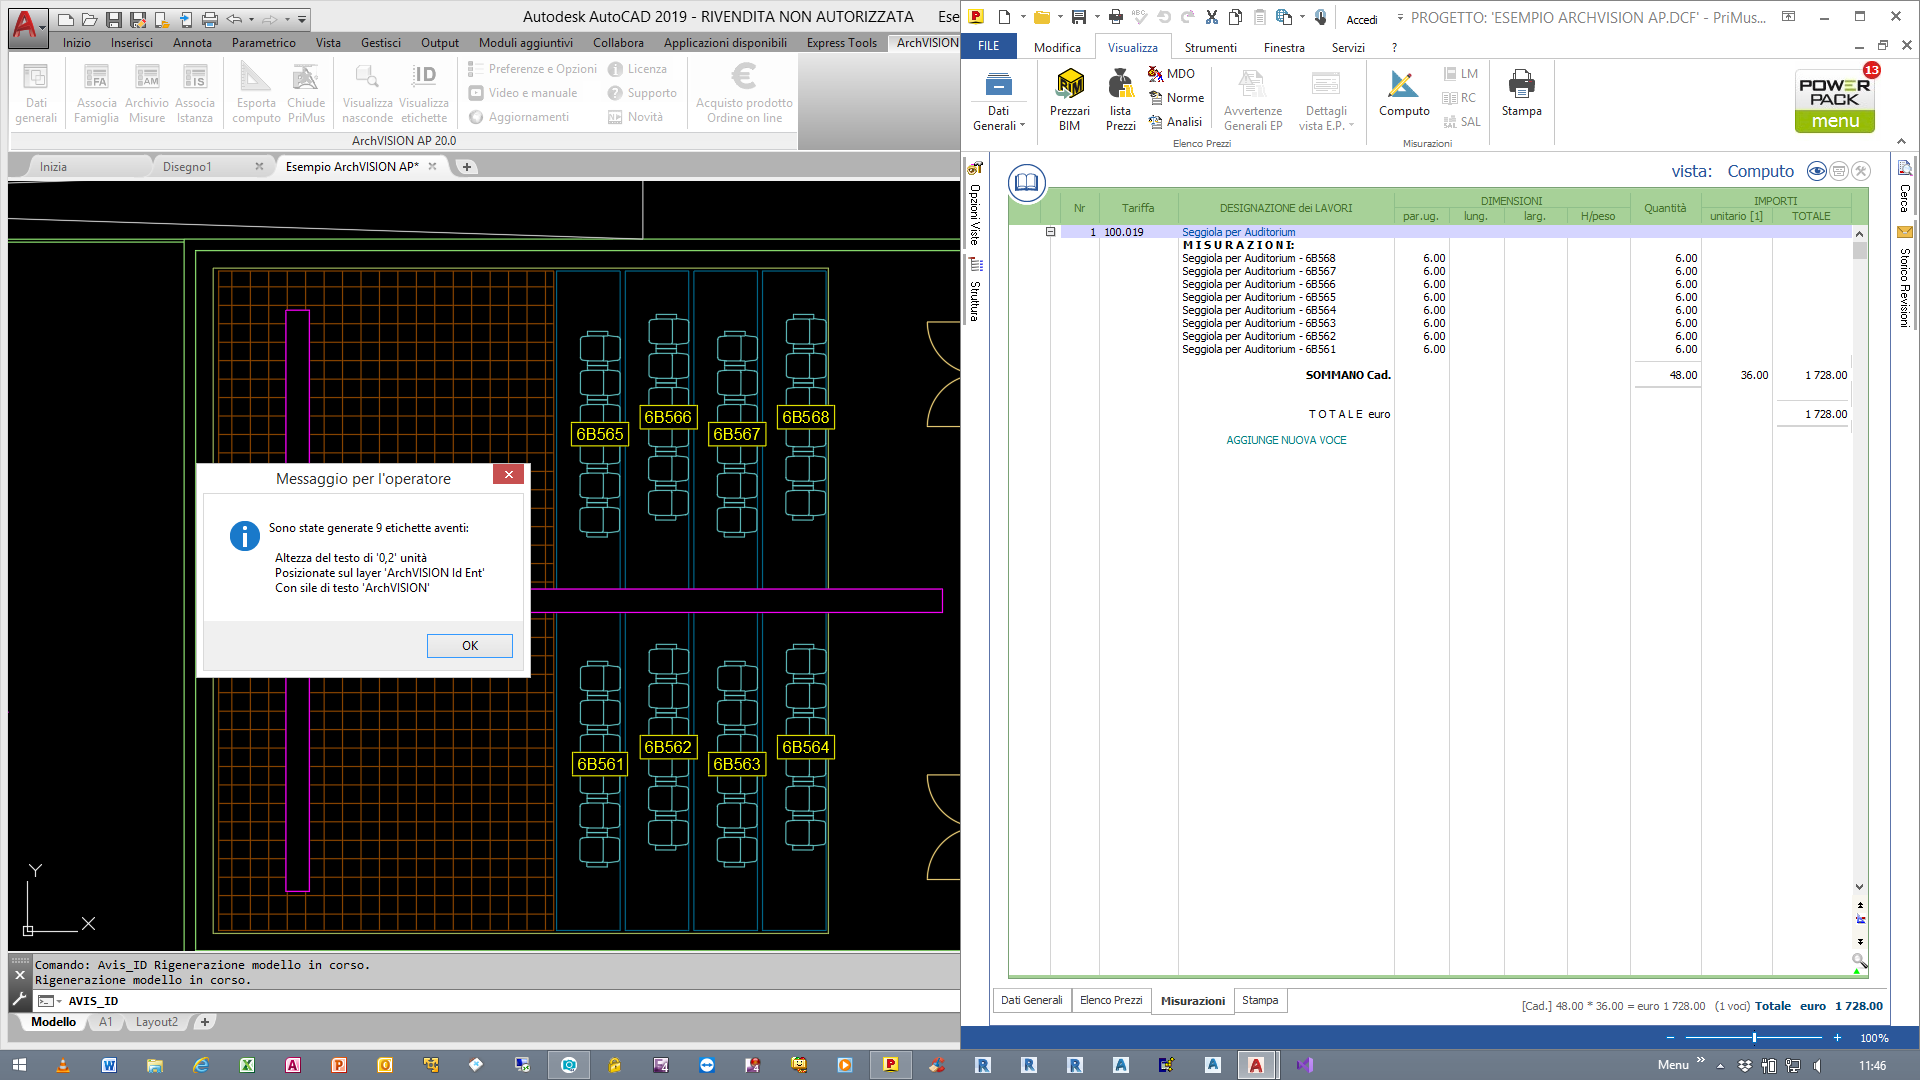Toggle the tools icon next to vista Computo
Image resolution: width=1920 pixels, height=1080 pixels.
1861,171
